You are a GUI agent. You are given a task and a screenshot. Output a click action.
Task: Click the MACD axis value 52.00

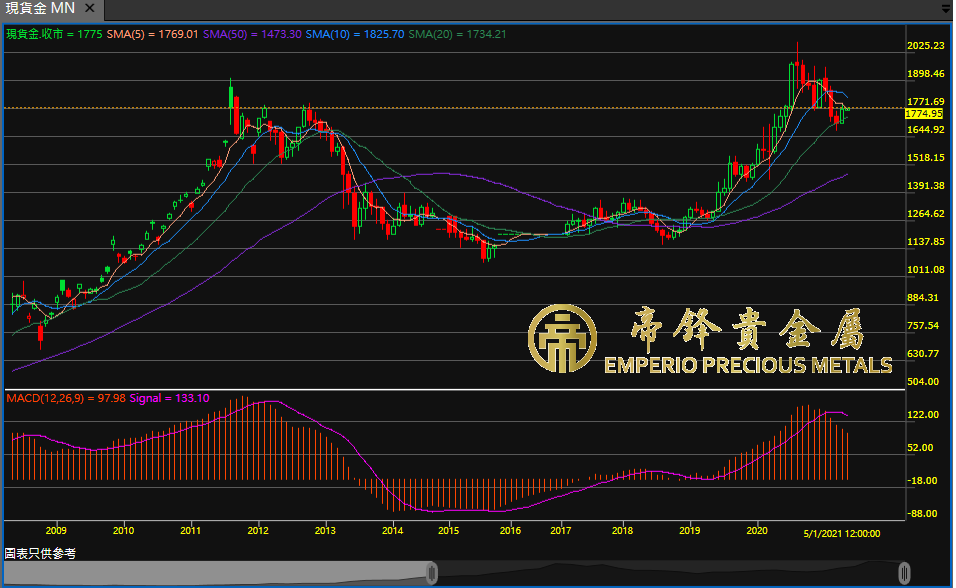click(x=921, y=448)
